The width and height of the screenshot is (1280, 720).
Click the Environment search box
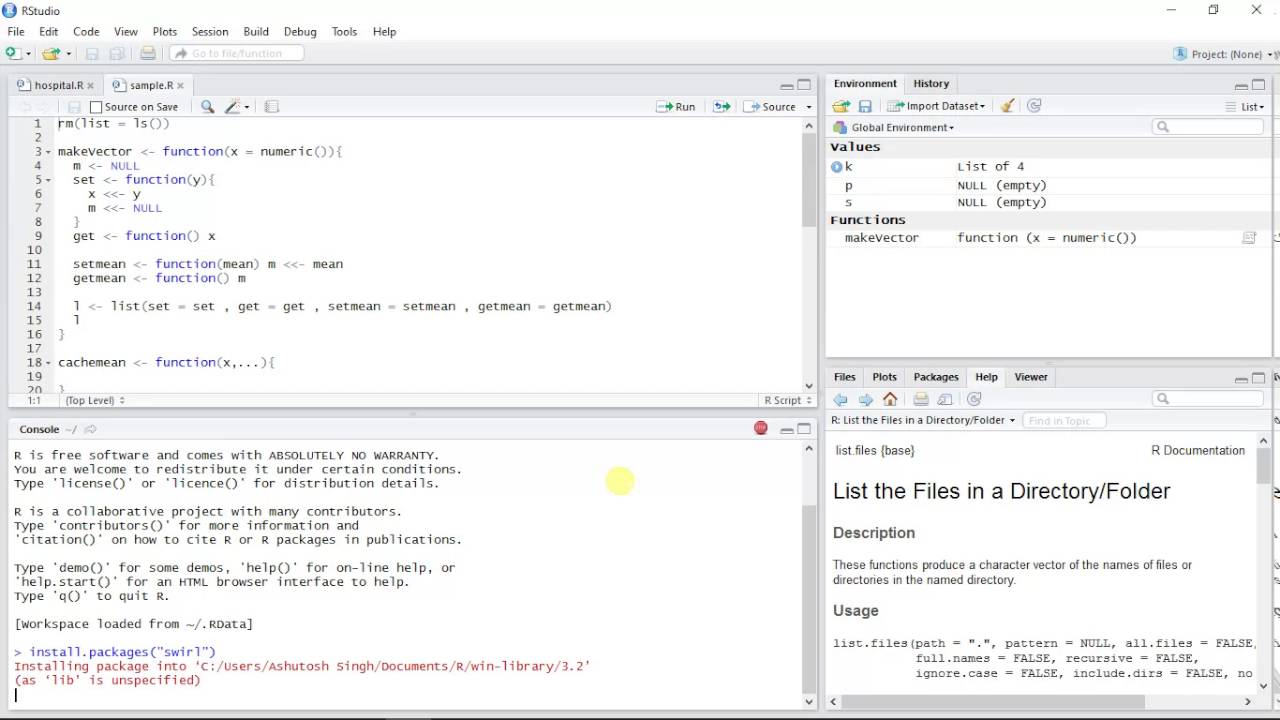click(1208, 127)
